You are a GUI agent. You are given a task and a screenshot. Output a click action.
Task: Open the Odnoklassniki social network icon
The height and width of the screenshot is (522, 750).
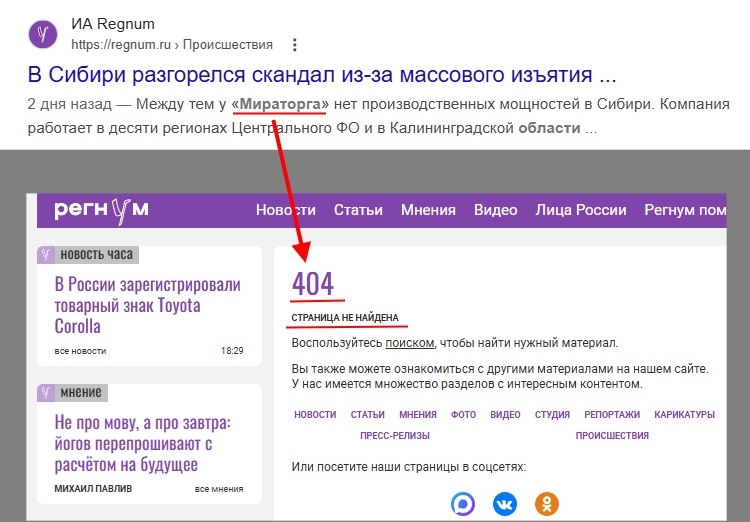click(x=547, y=504)
